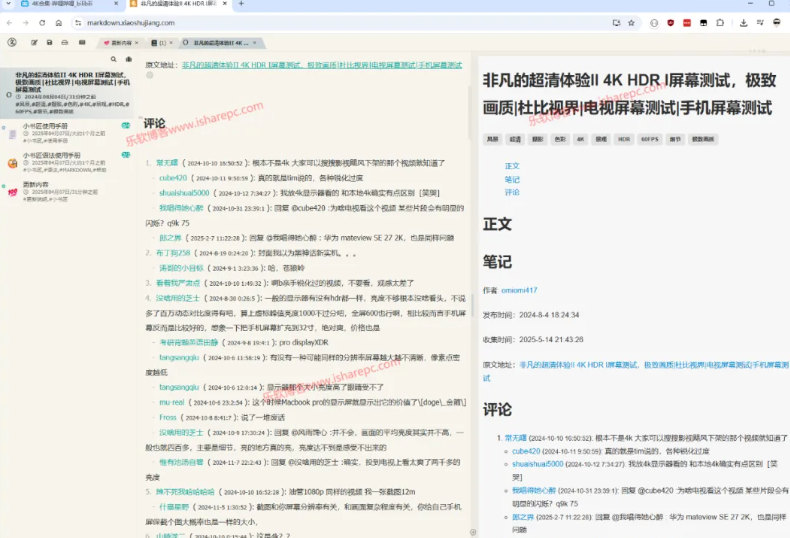Image resolution: width=790 pixels, height=538 pixels.
Task: Click the browser forward arrow
Action: [26, 23]
